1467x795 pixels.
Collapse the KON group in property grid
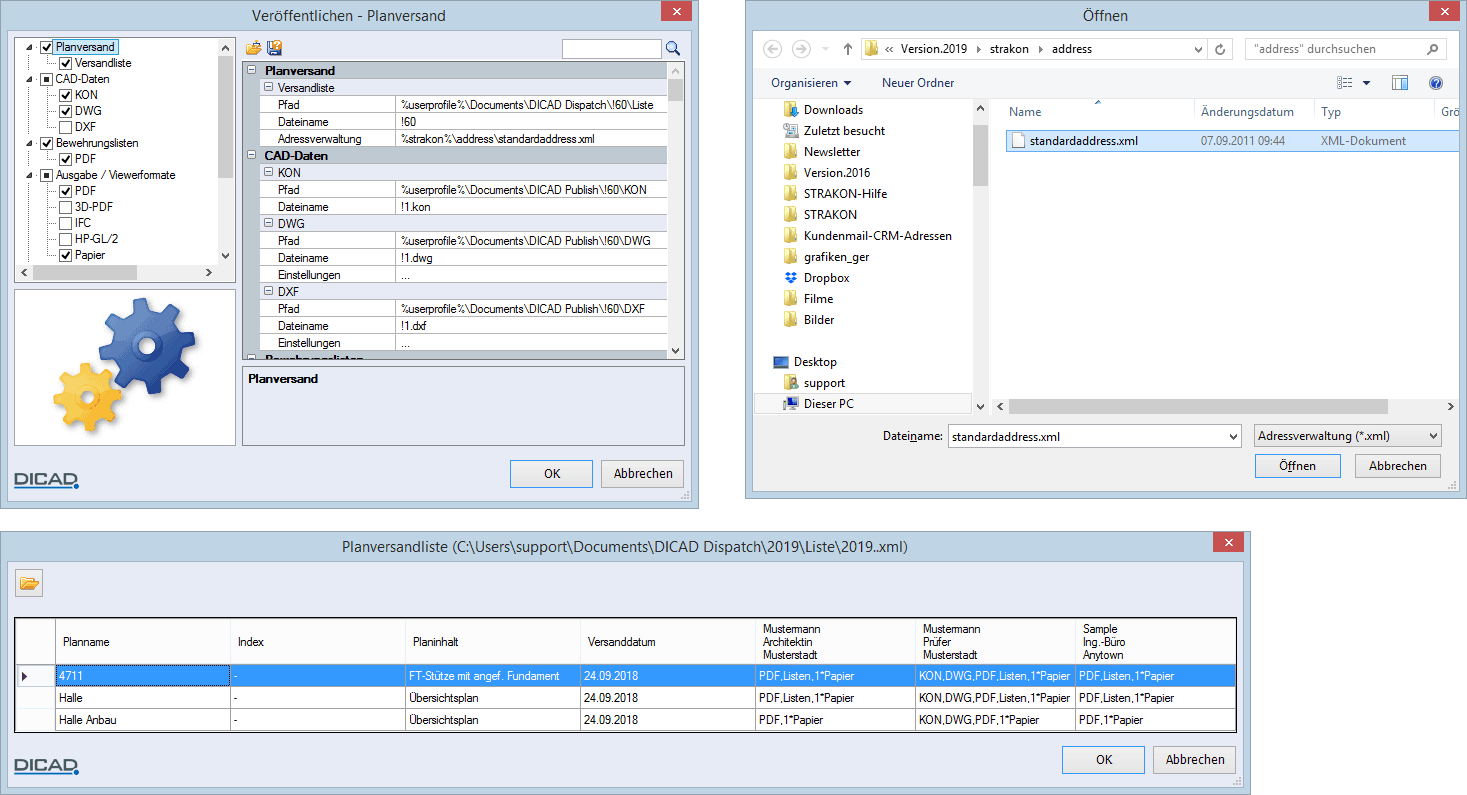click(x=268, y=173)
